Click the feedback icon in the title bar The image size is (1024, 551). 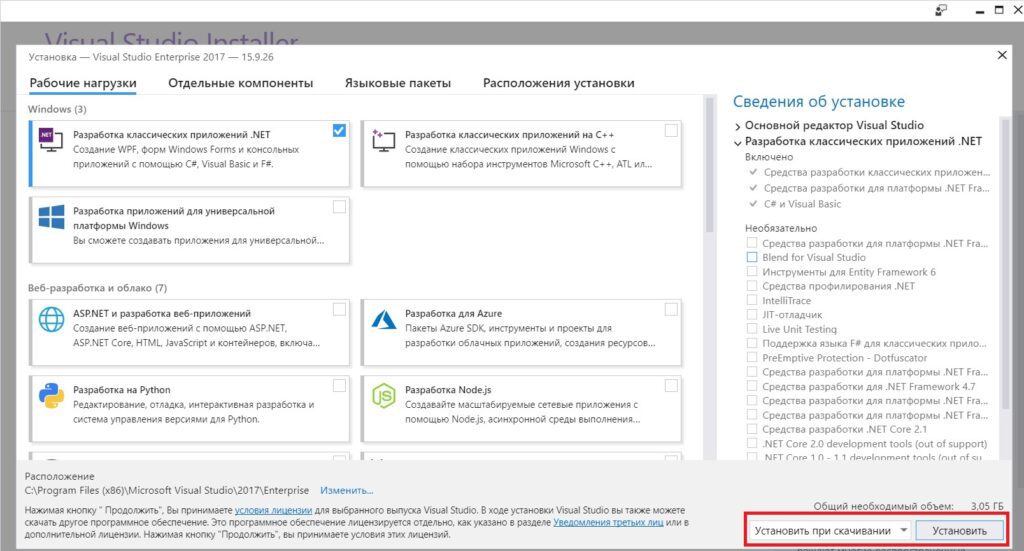(941, 10)
